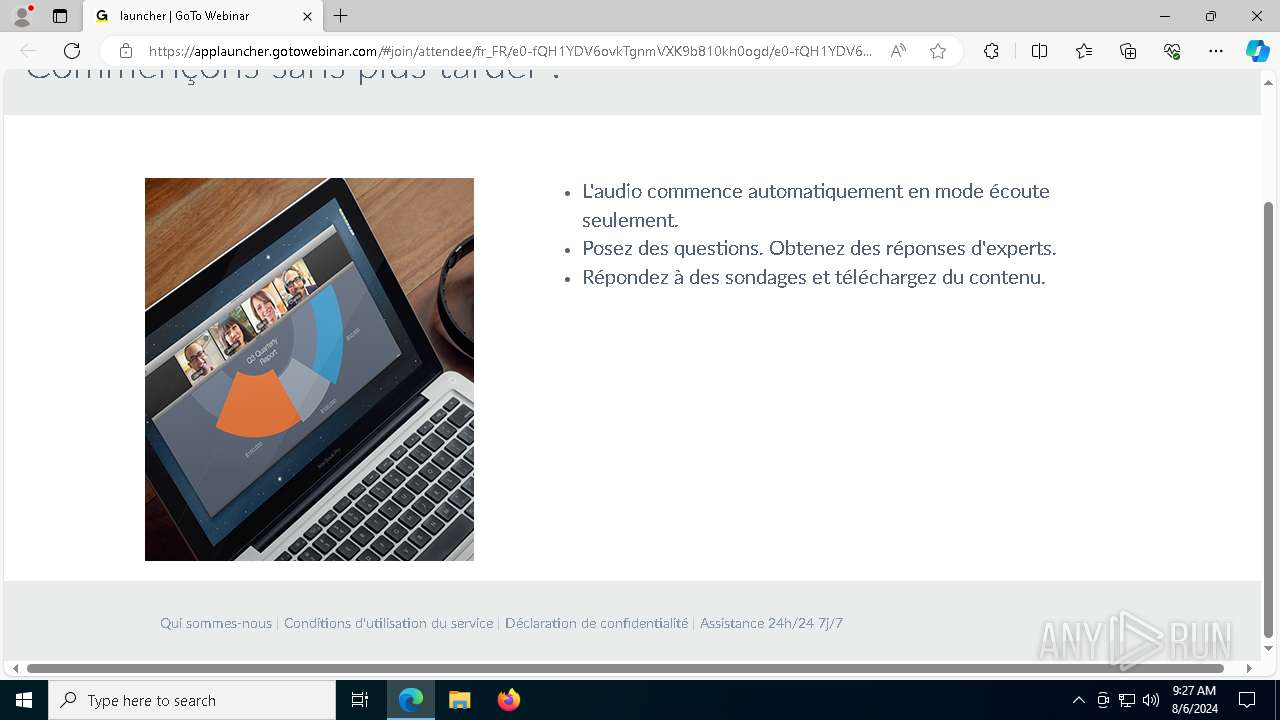Image resolution: width=1280 pixels, height=720 pixels.
Task: Open Conditions d'utilisation du service link
Action: pos(389,623)
